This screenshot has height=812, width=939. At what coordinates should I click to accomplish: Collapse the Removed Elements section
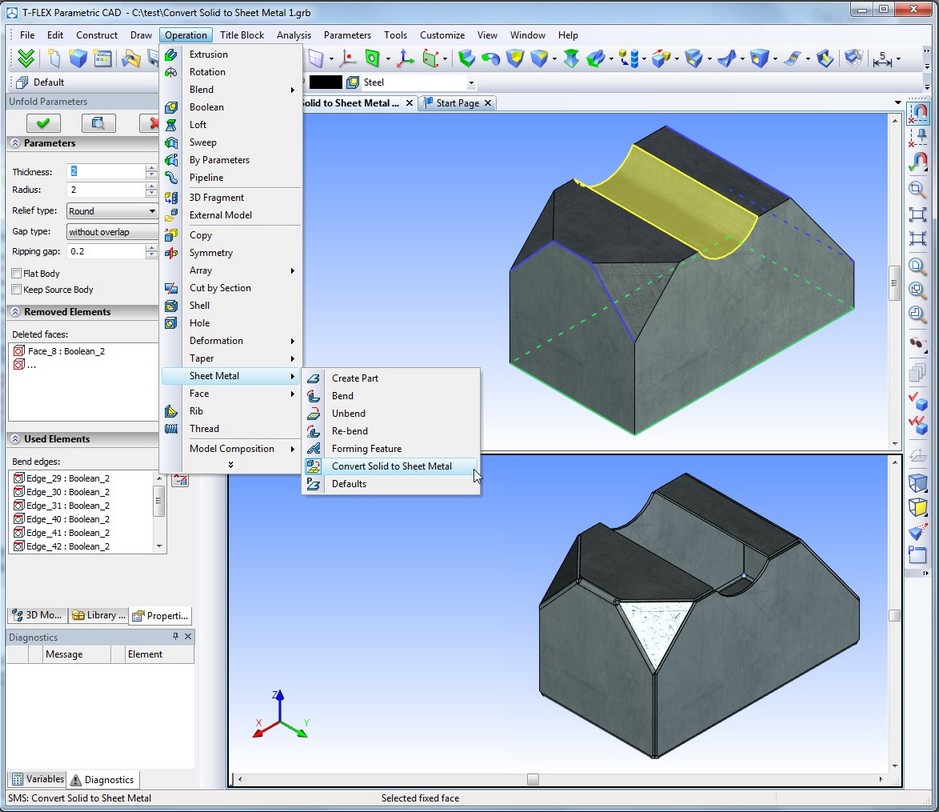(x=15, y=312)
